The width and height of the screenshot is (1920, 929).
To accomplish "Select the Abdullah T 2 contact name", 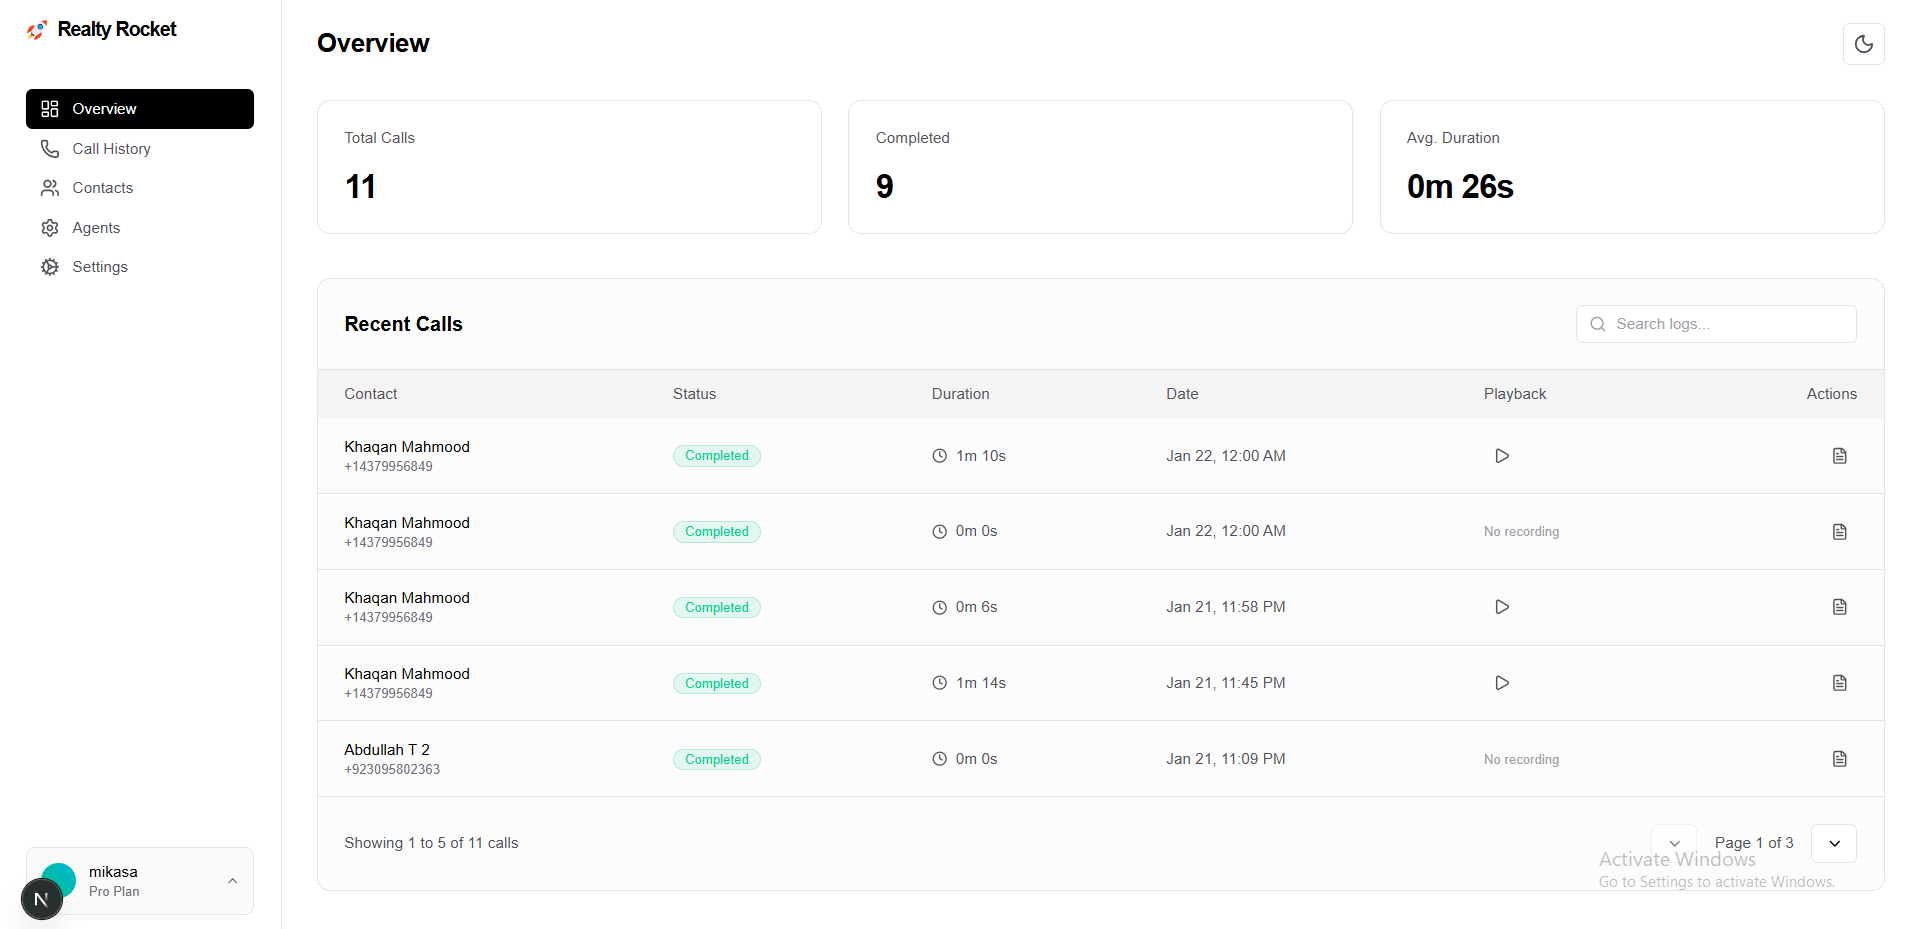I will (387, 750).
